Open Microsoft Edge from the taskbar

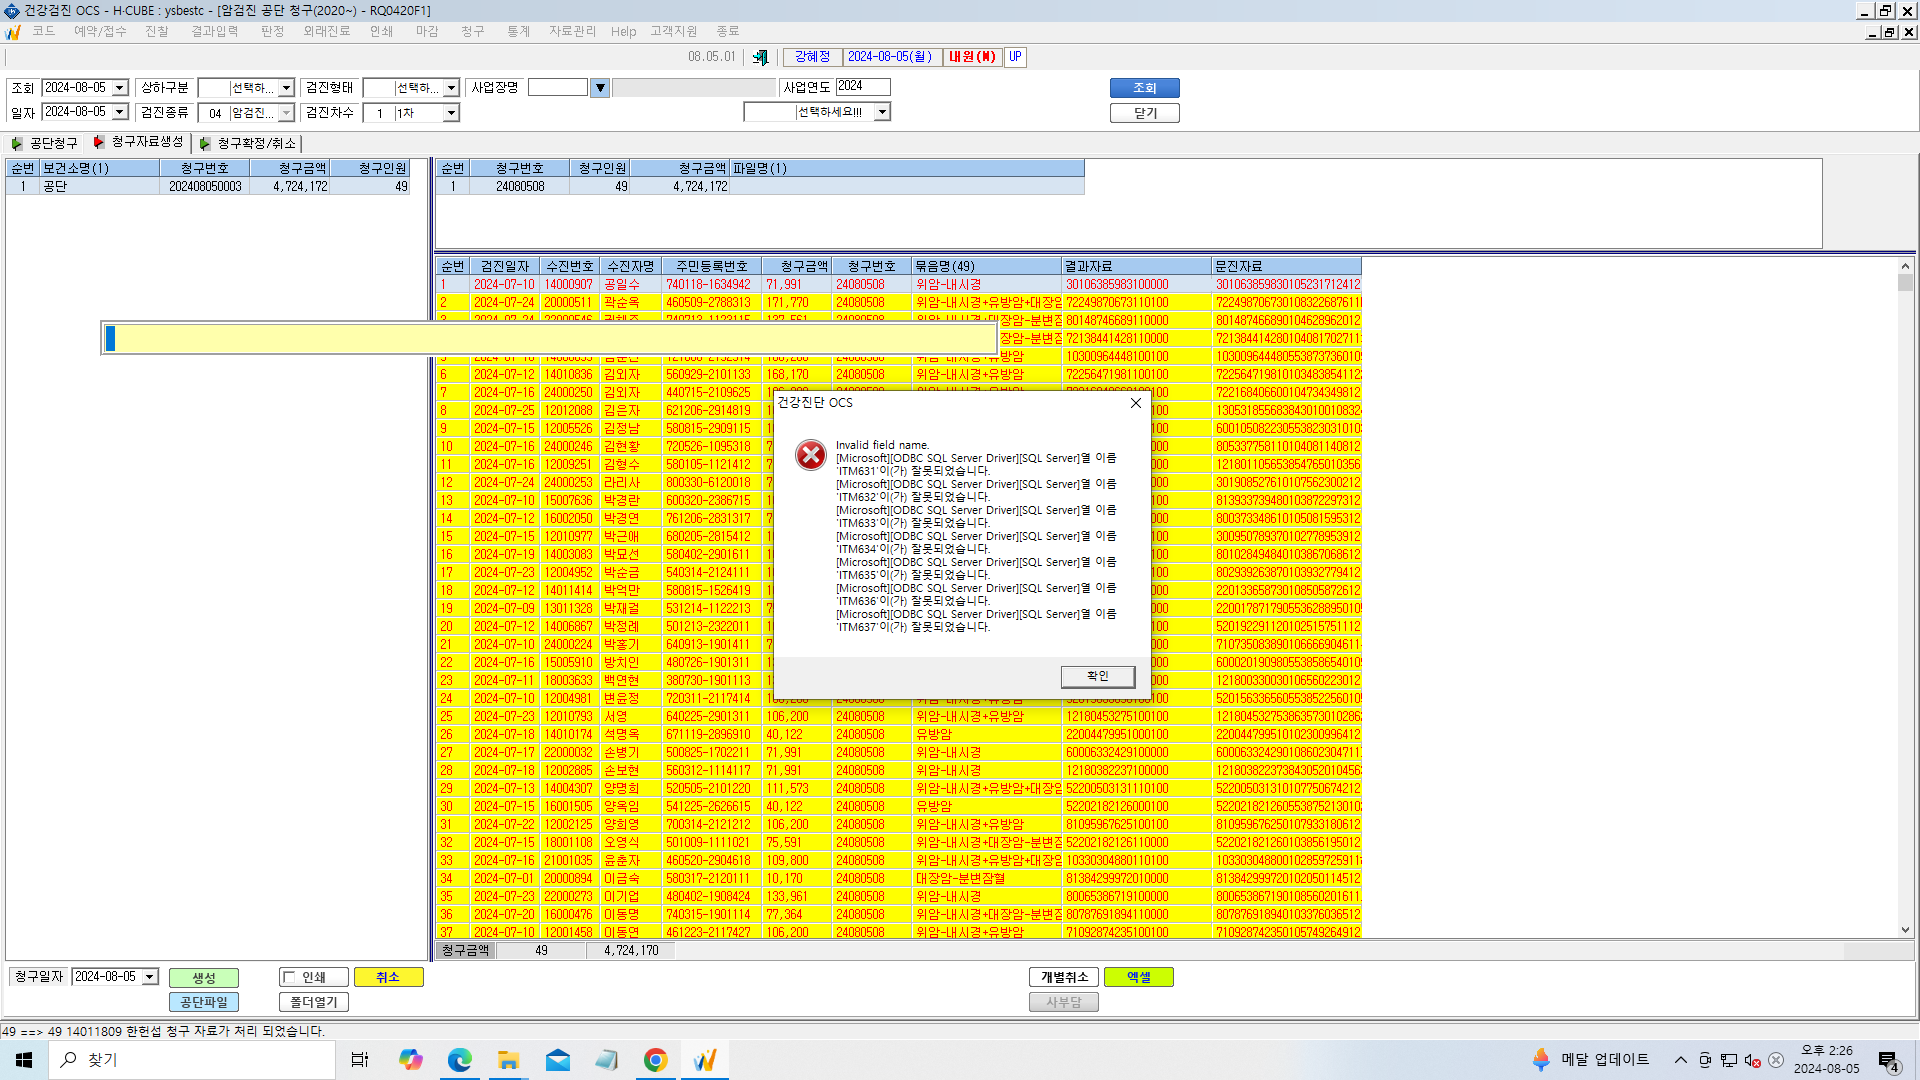pyautogui.click(x=459, y=1060)
